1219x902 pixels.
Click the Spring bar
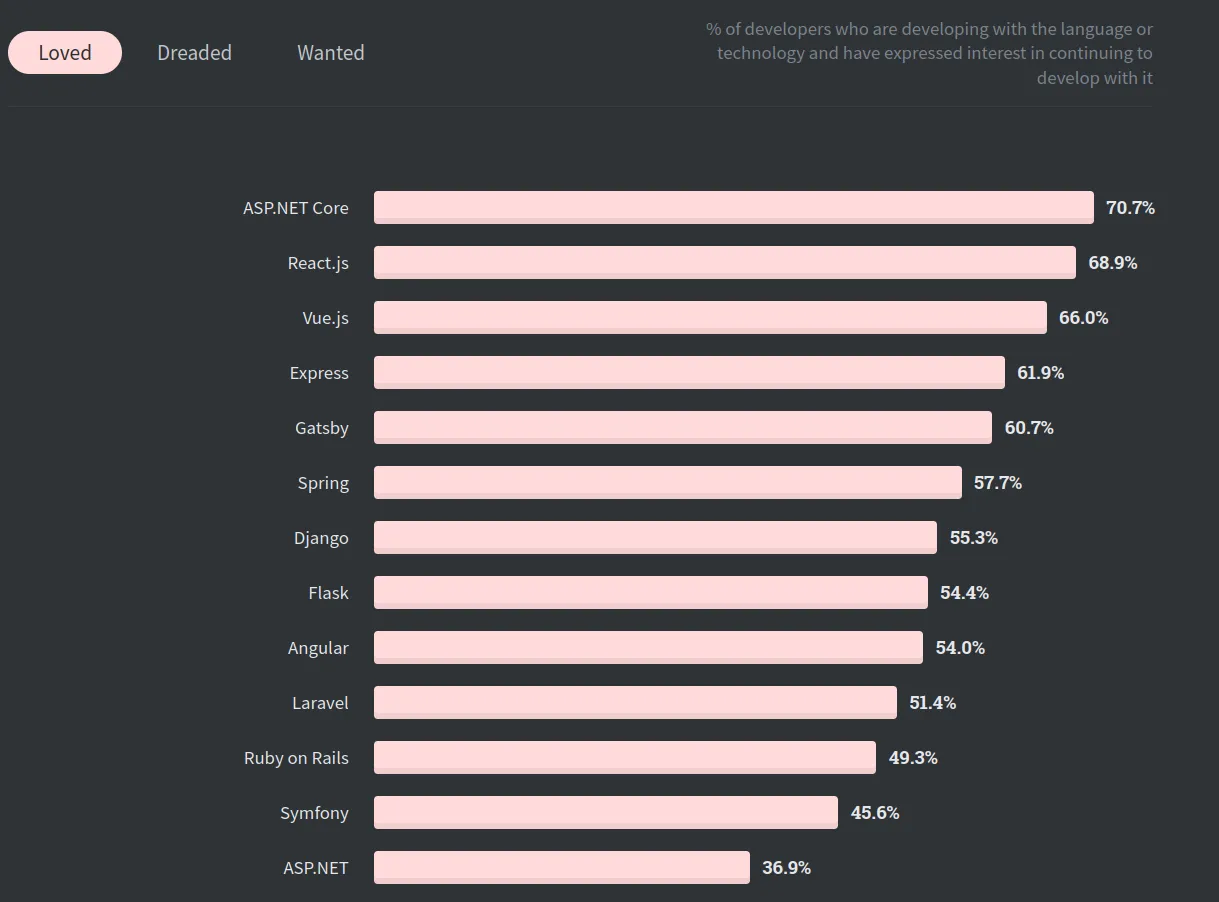tap(665, 482)
